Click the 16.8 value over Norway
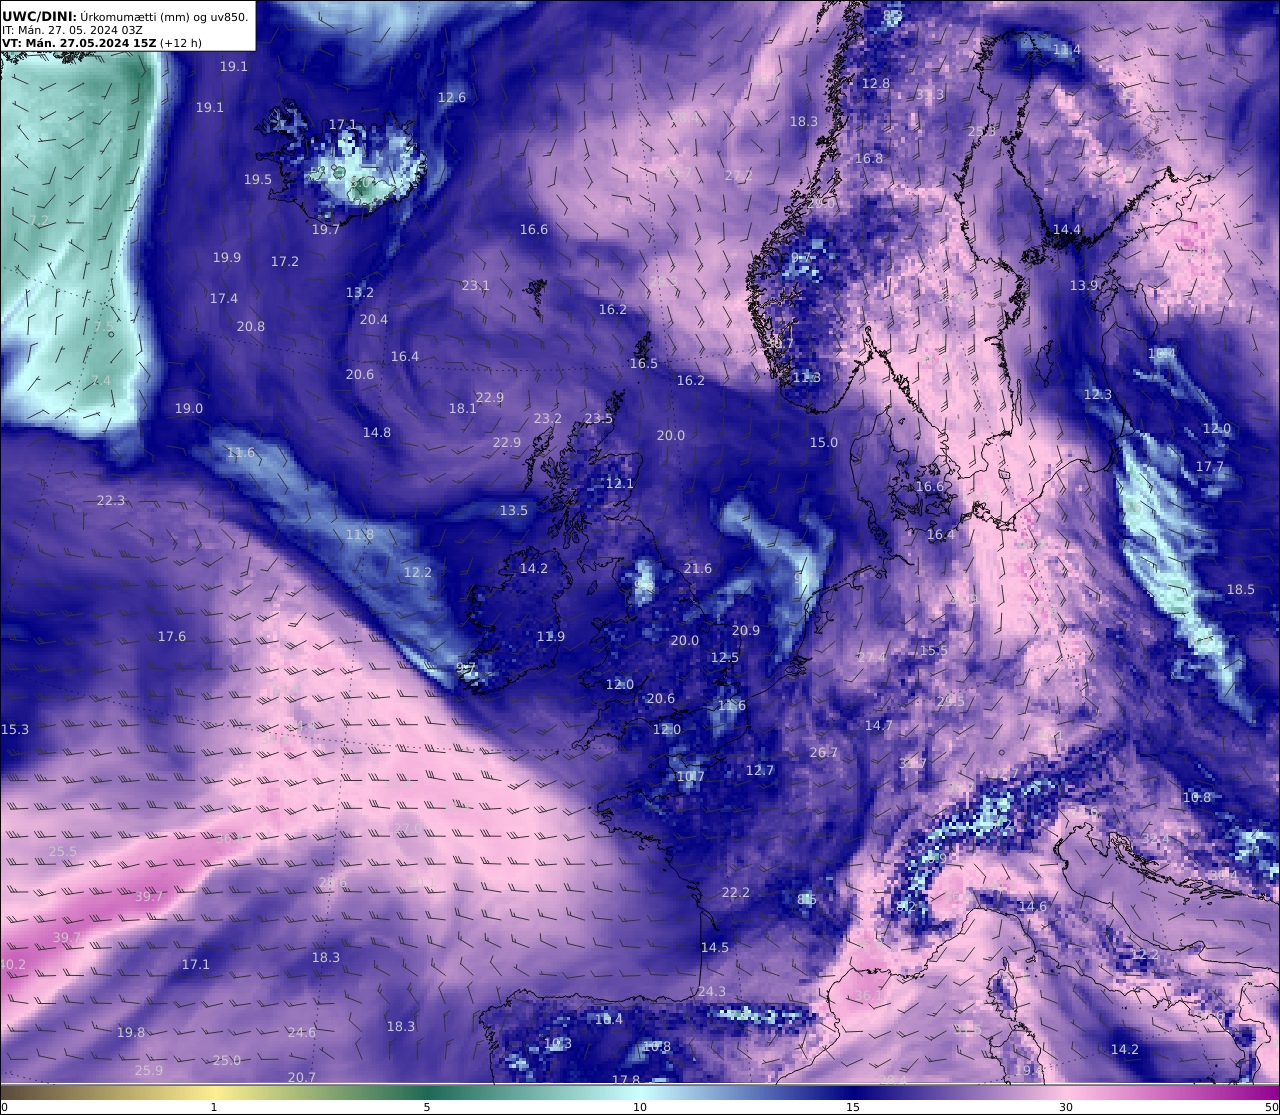1280x1115 pixels. (x=869, y=158)
